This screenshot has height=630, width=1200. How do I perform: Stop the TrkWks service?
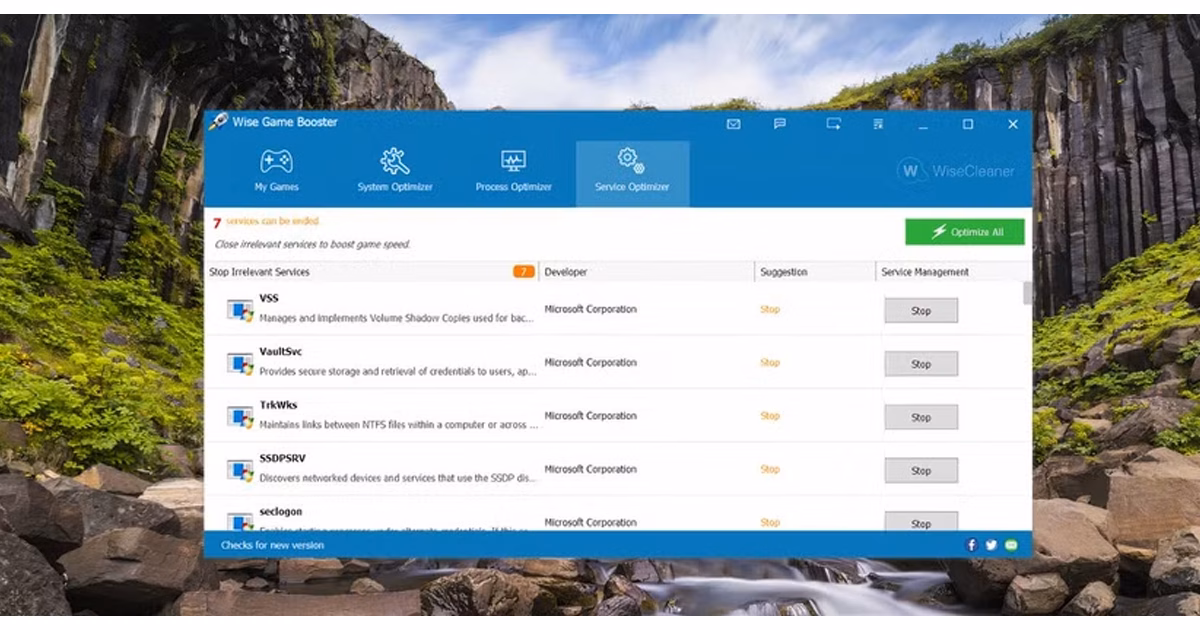[x=921, y=417]
